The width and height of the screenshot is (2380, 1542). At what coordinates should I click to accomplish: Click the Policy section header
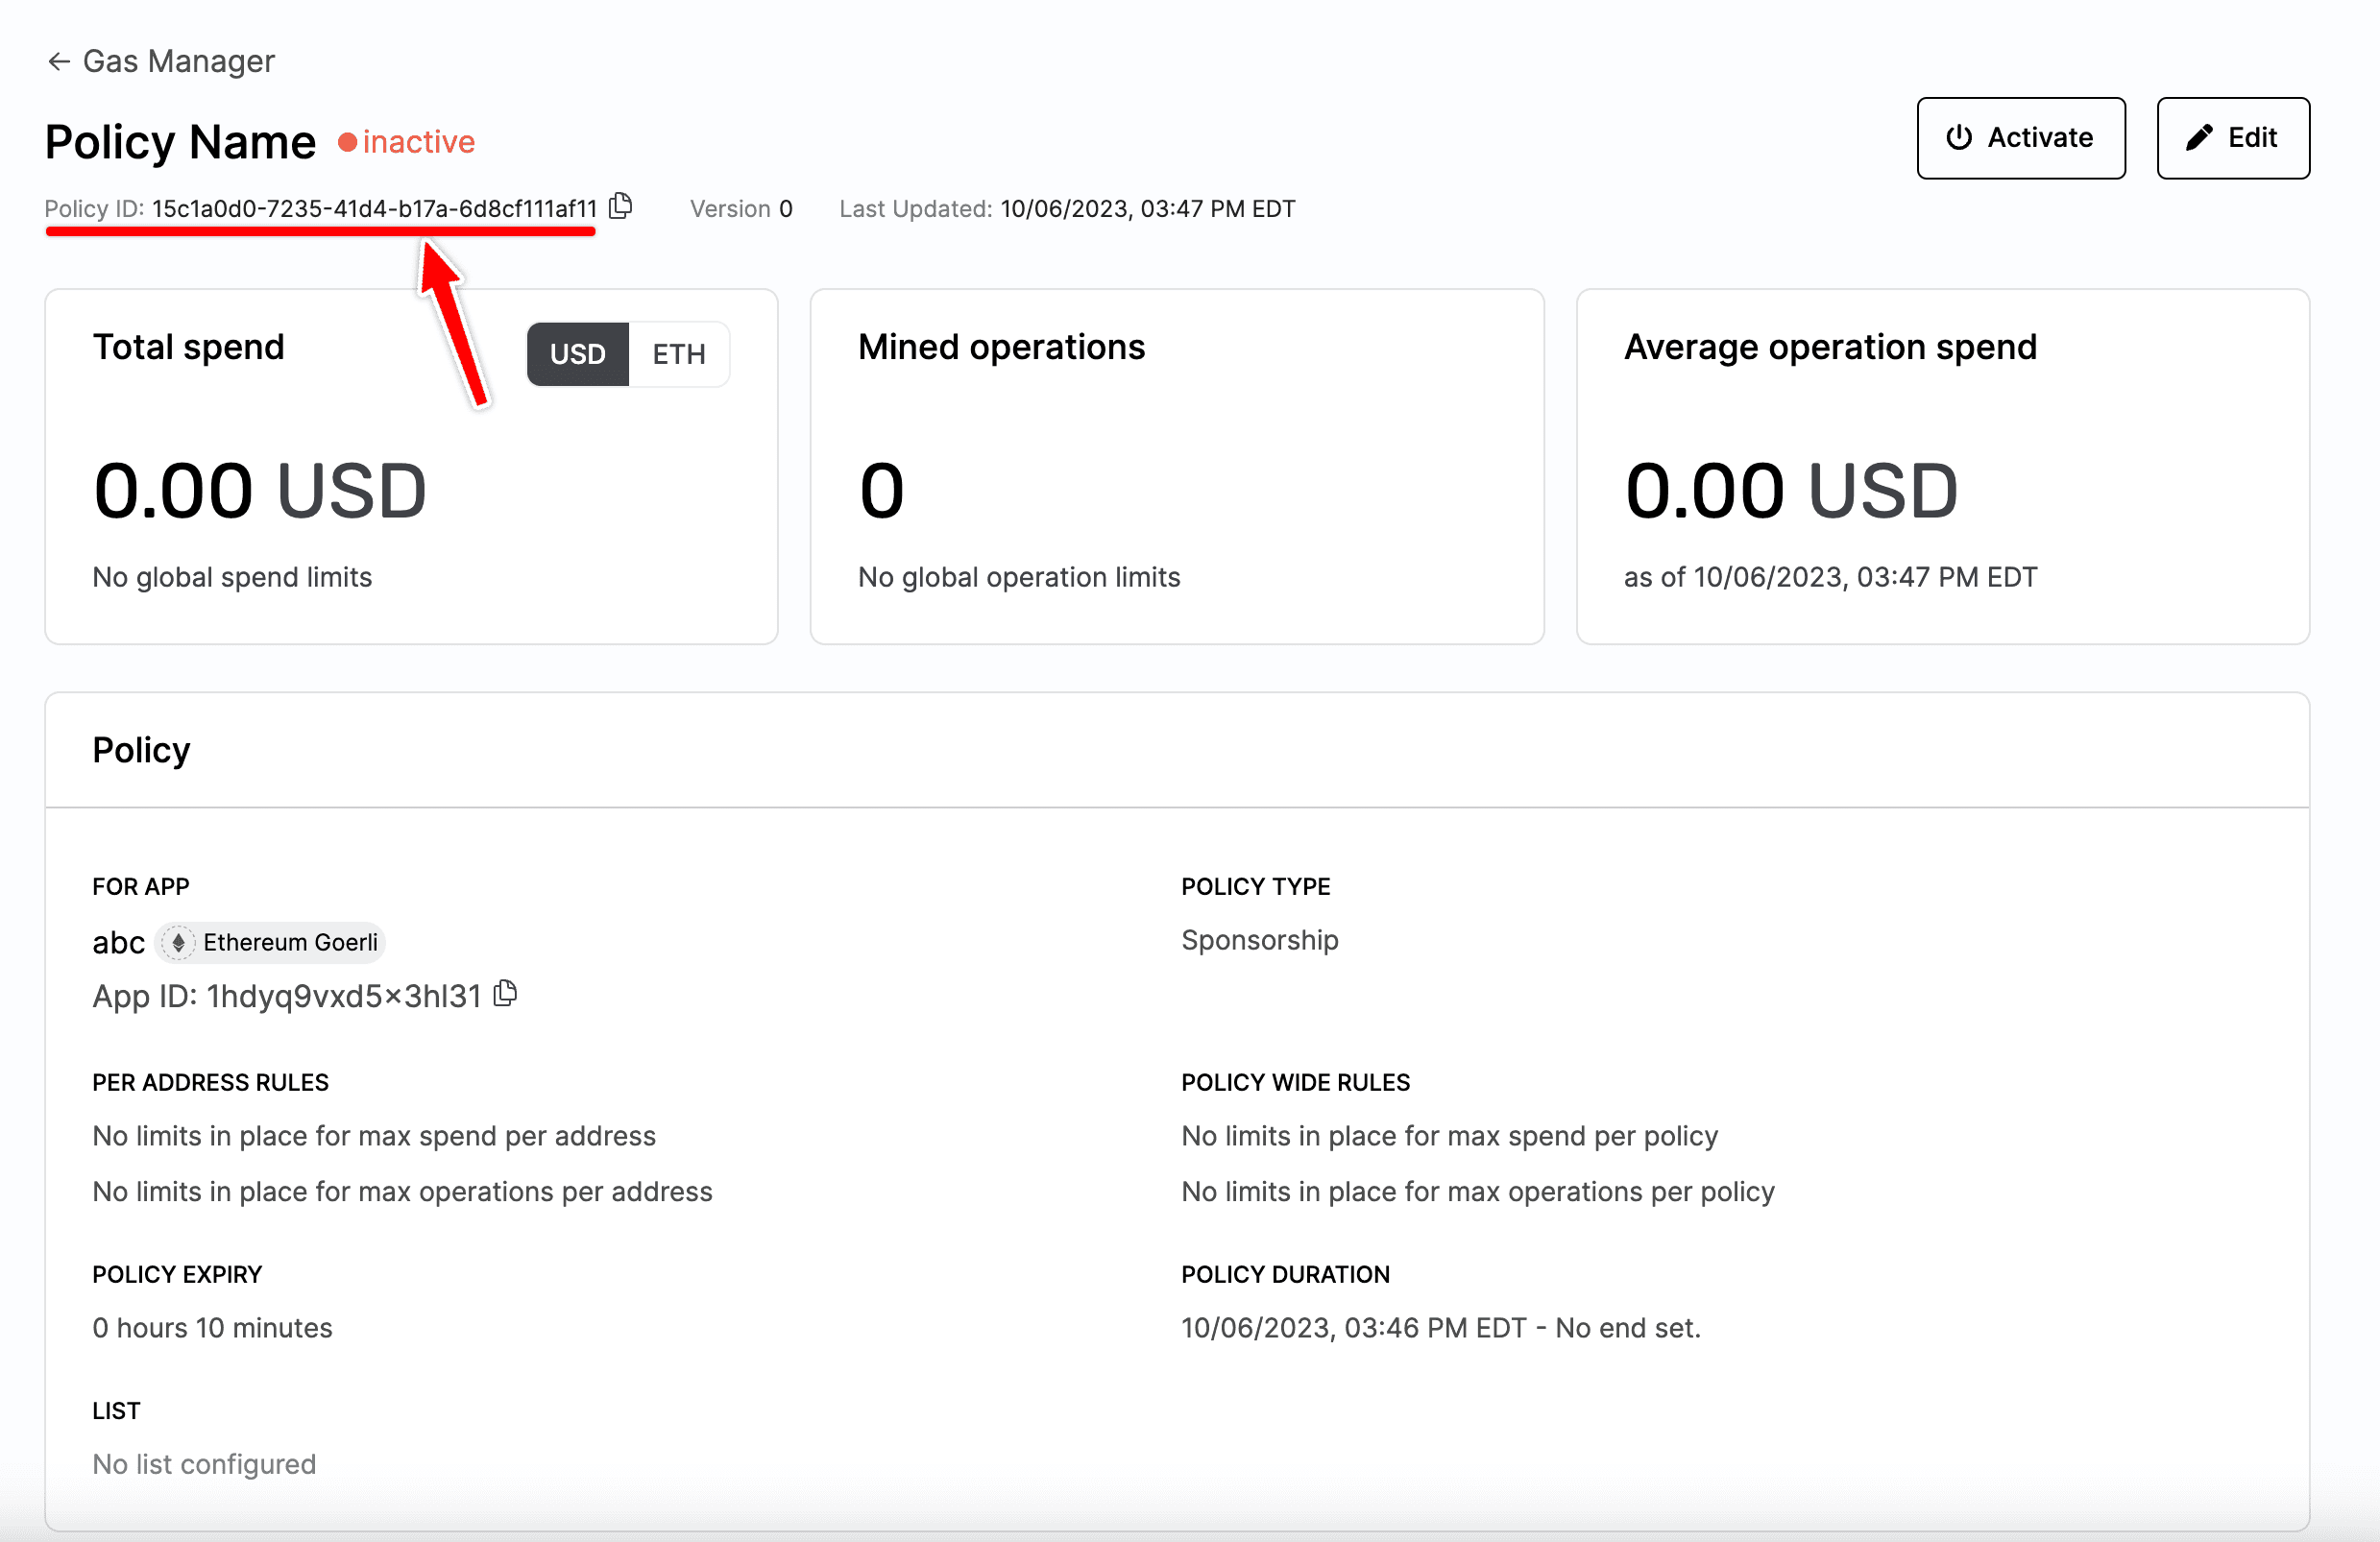point(141,750)
